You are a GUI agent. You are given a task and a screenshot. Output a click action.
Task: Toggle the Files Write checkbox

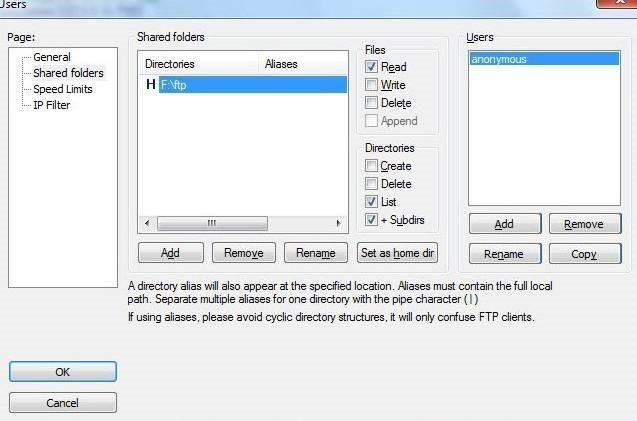click(372, 85)
